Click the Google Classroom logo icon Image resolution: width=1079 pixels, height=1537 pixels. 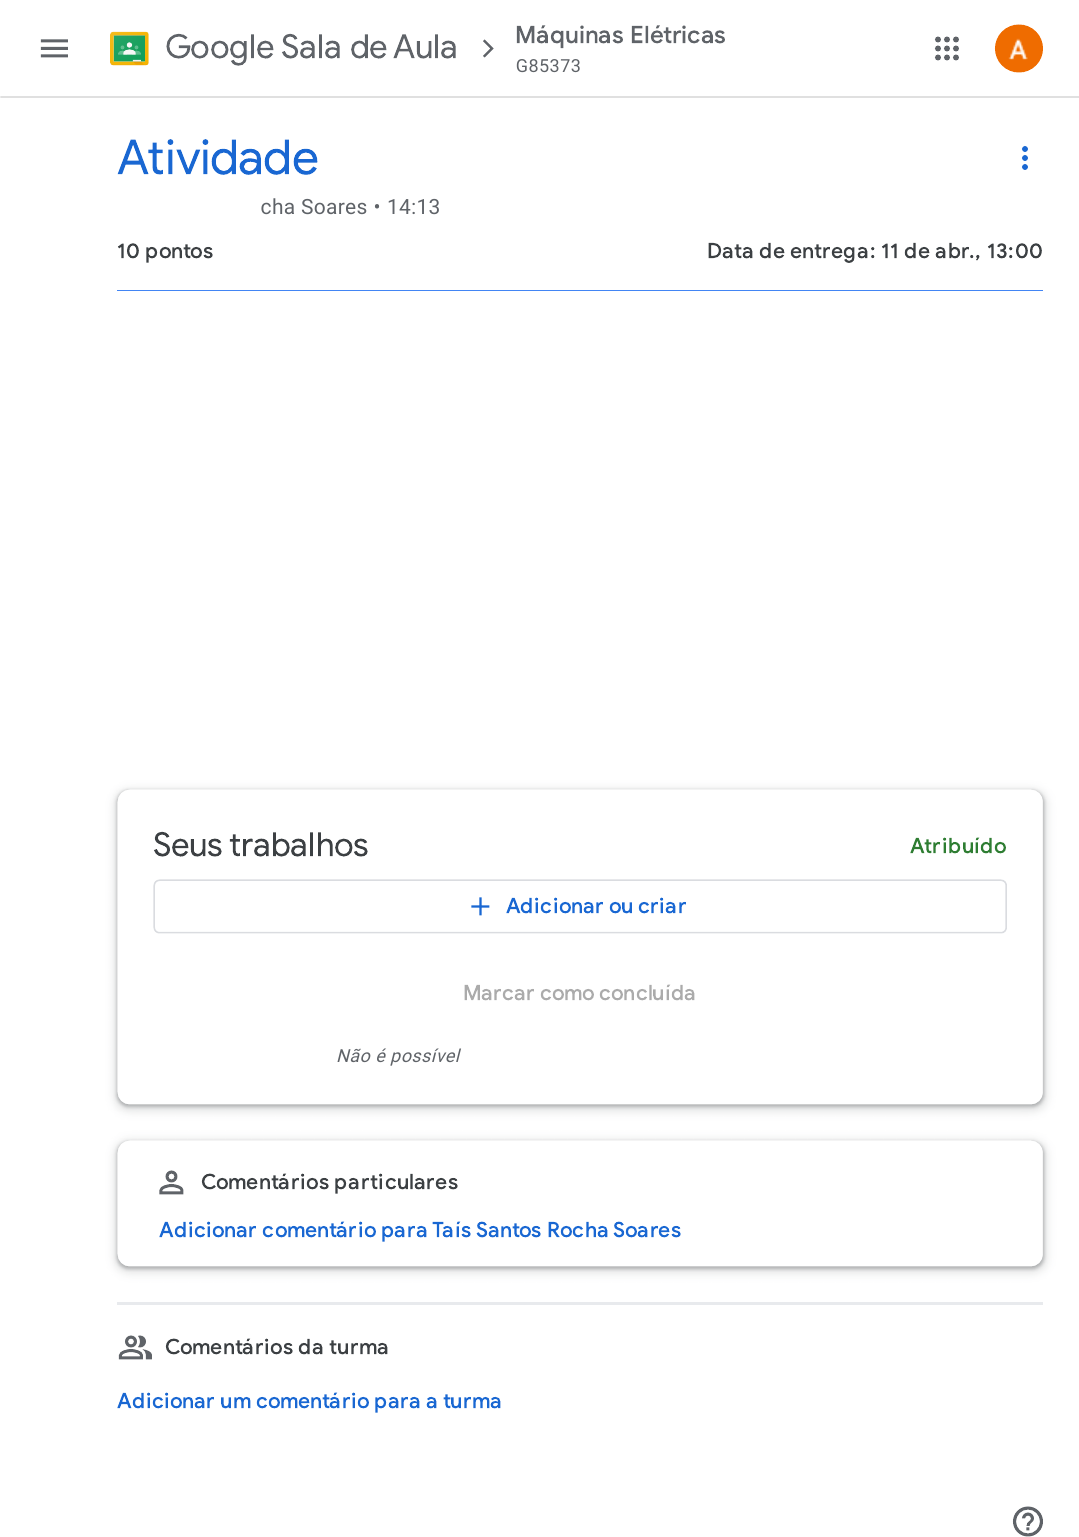(129, 48)
